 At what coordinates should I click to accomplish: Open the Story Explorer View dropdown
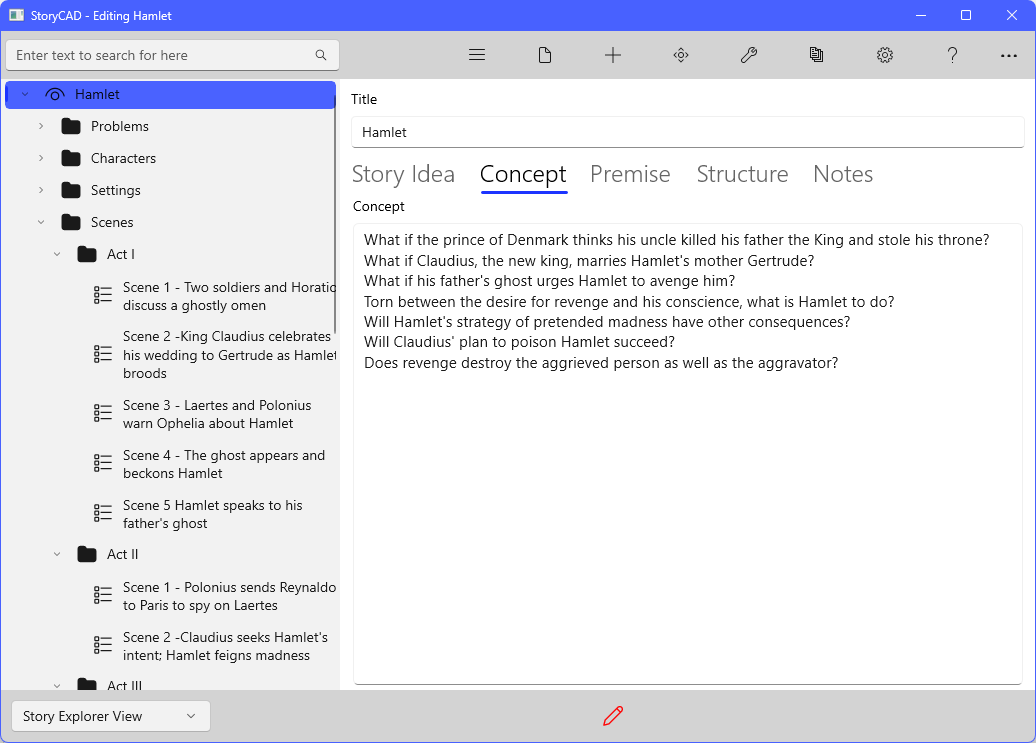click(111, 716)
